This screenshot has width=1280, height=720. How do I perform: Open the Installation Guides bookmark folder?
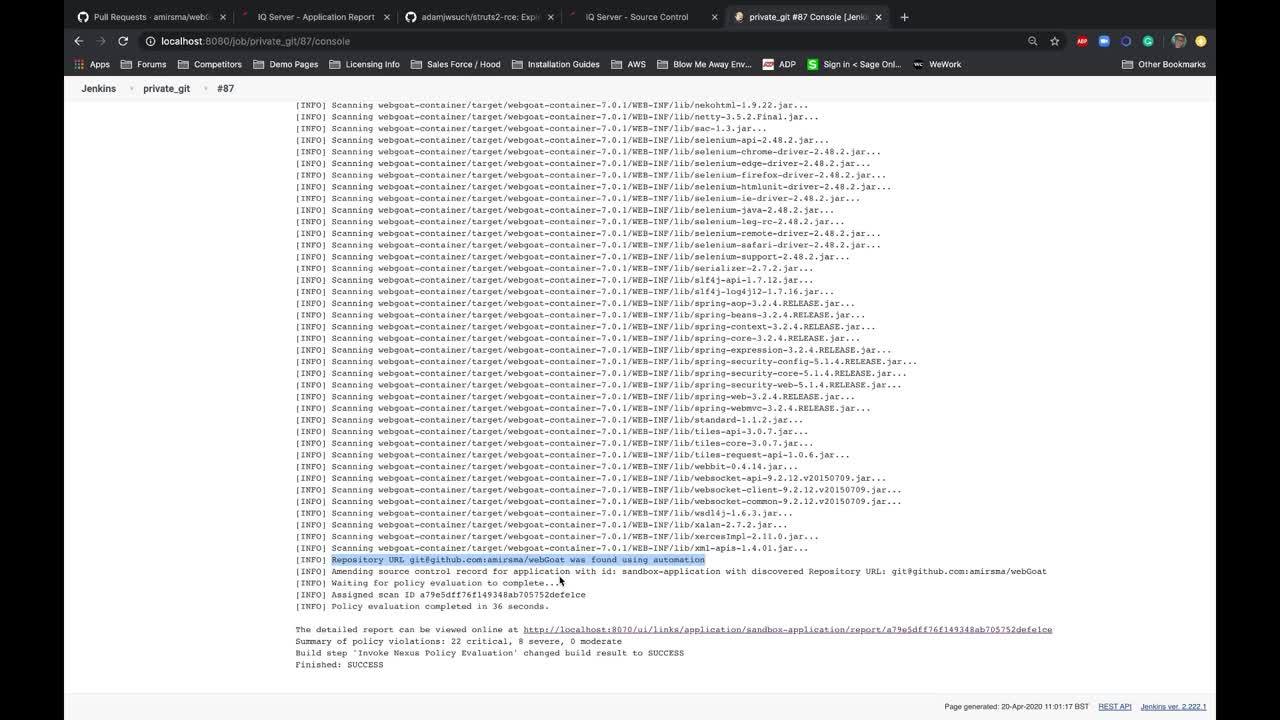coord(555,64)
